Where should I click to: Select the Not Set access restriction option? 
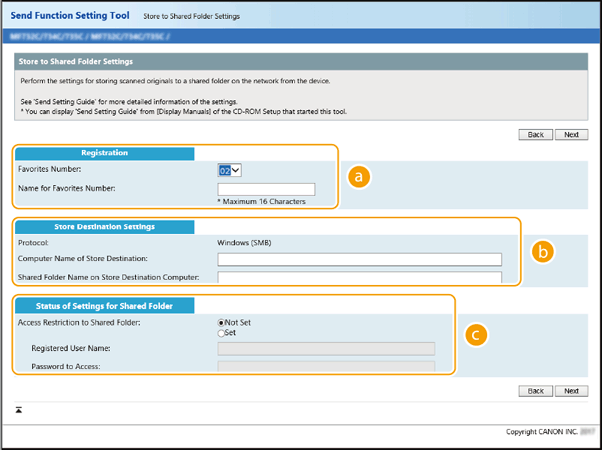(x=222, y=323)
